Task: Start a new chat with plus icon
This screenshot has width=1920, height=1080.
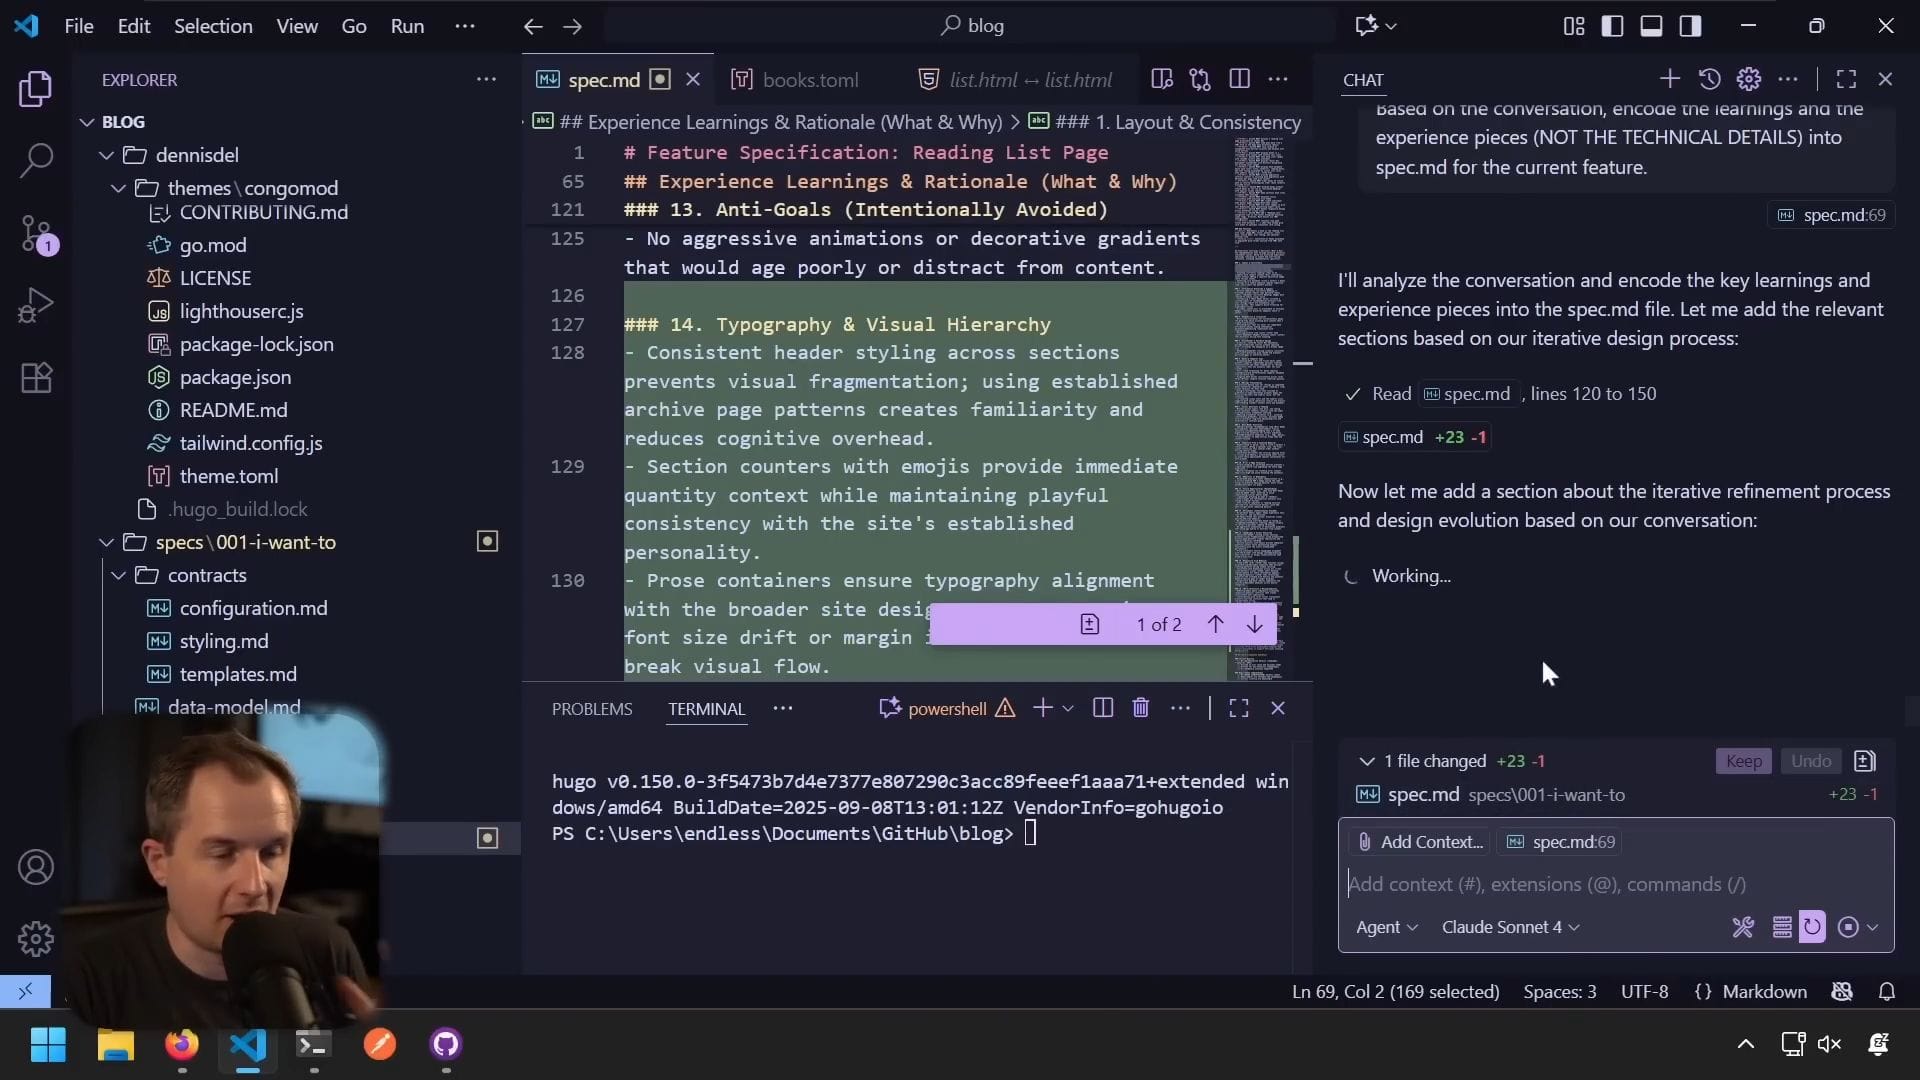Action: [1669, 79]
